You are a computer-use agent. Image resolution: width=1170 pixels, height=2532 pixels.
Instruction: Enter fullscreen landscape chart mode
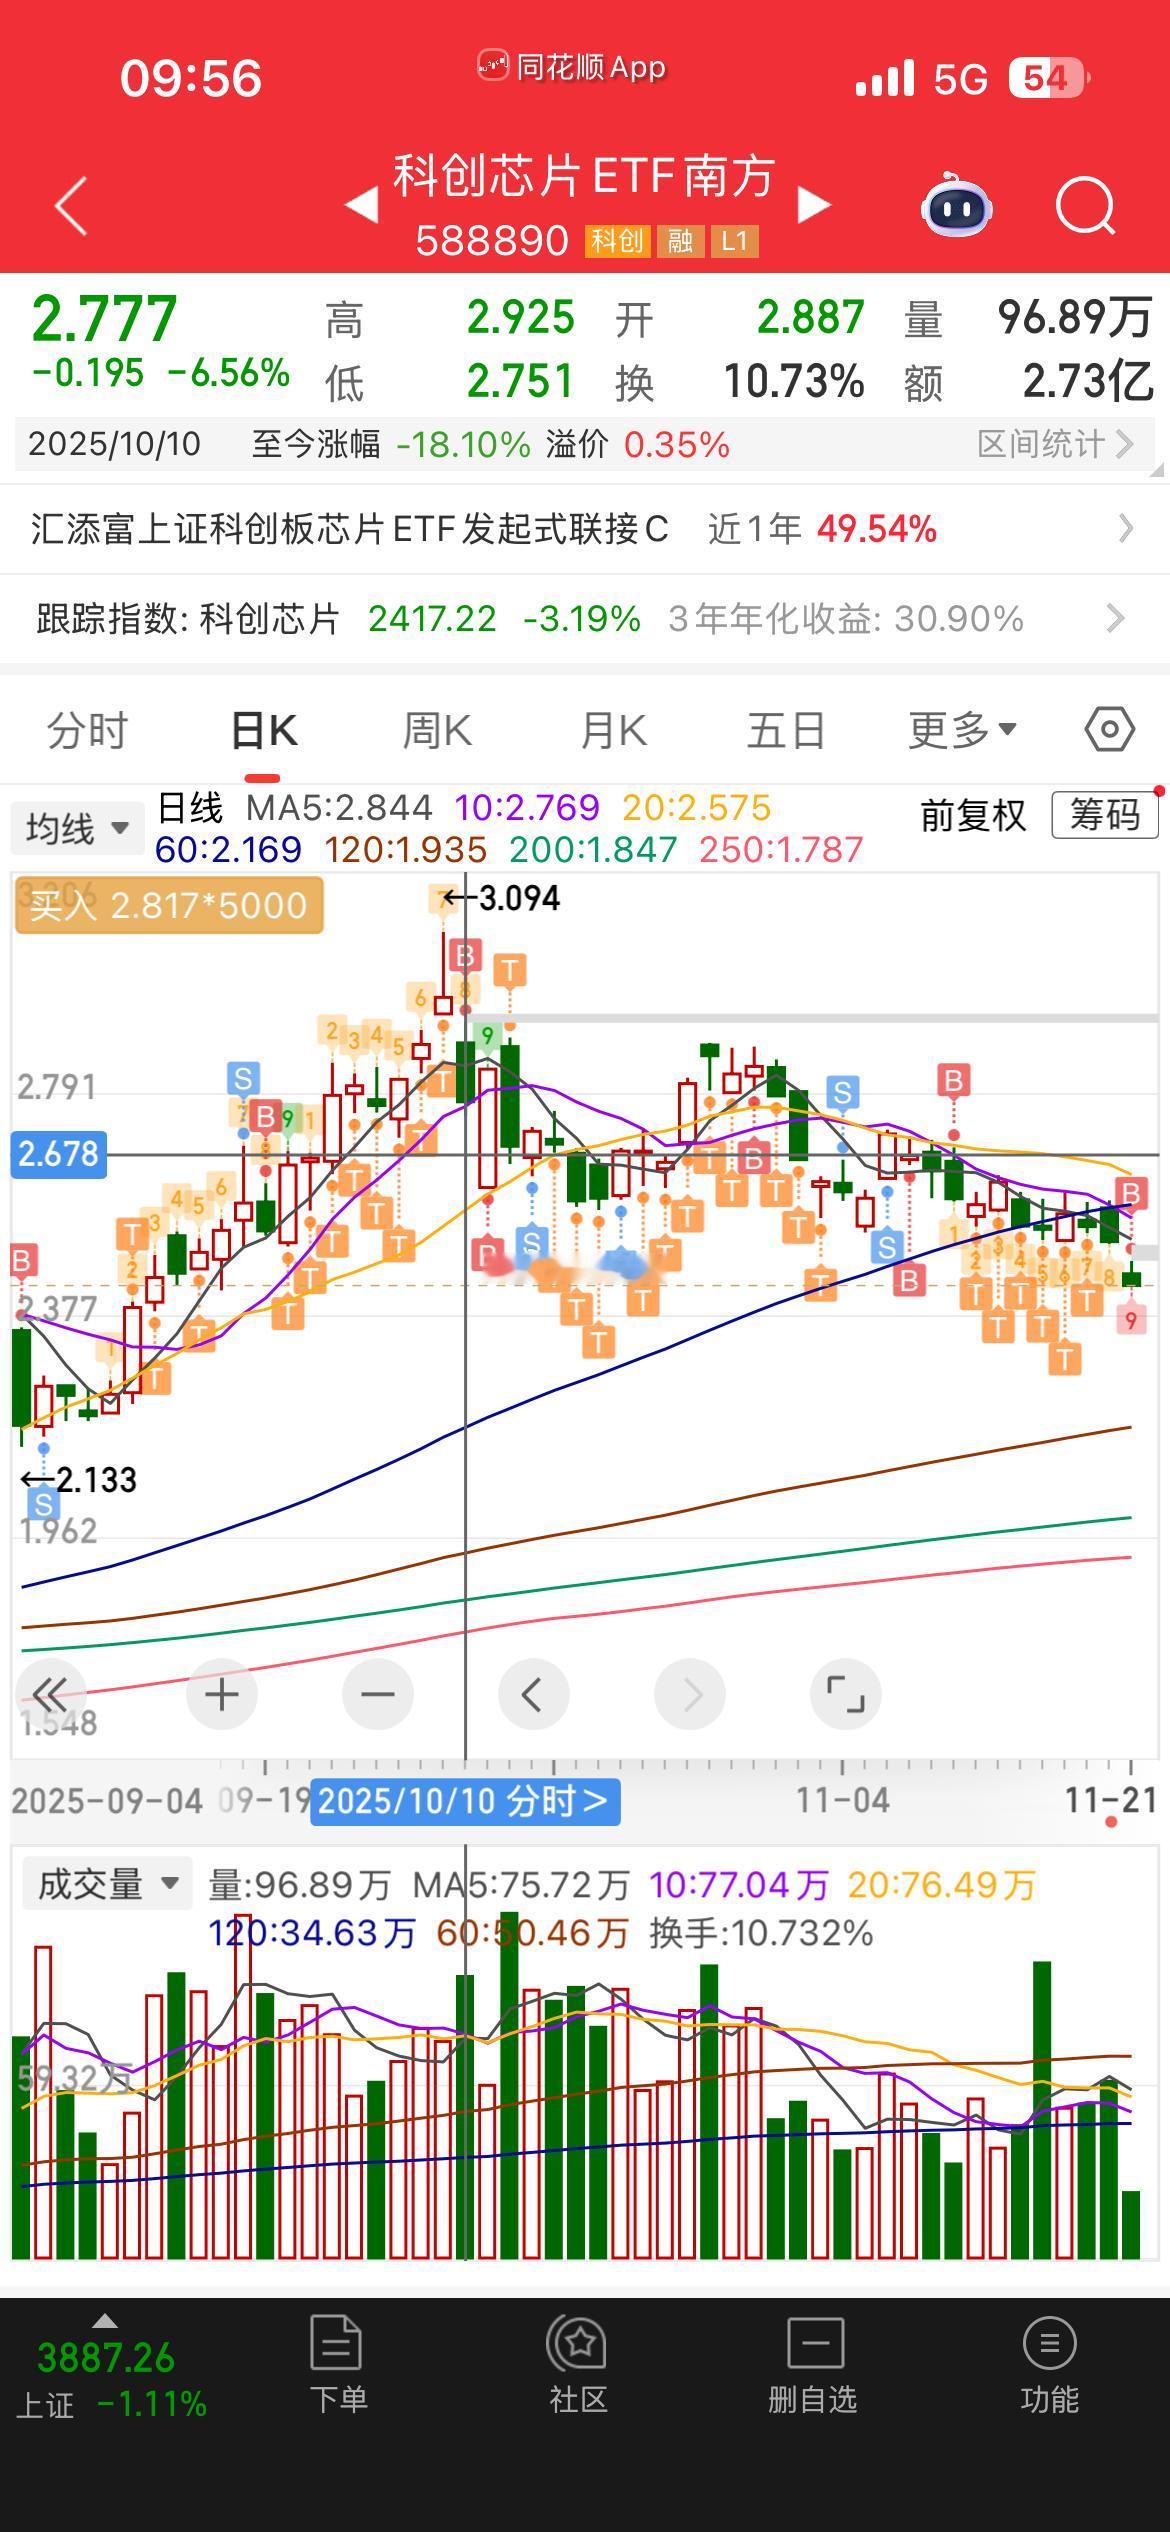click(846, 1694)
